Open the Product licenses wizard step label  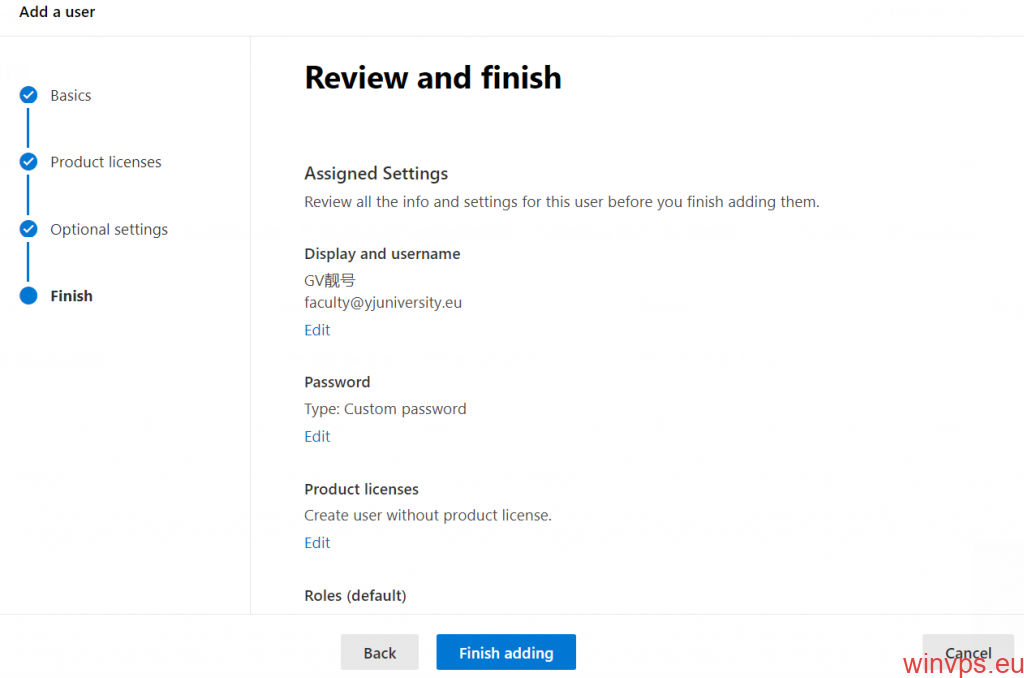pyautogui.click(x=106, y=162)
